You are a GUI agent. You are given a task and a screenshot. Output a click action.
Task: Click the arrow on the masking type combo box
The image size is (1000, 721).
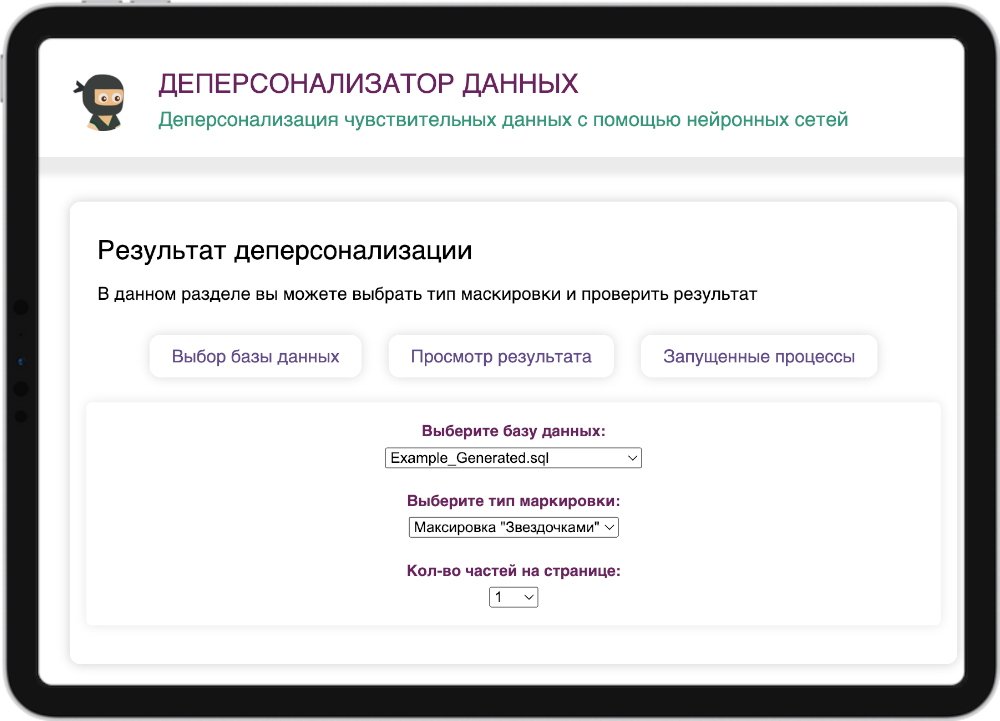[x=611, y=526]
